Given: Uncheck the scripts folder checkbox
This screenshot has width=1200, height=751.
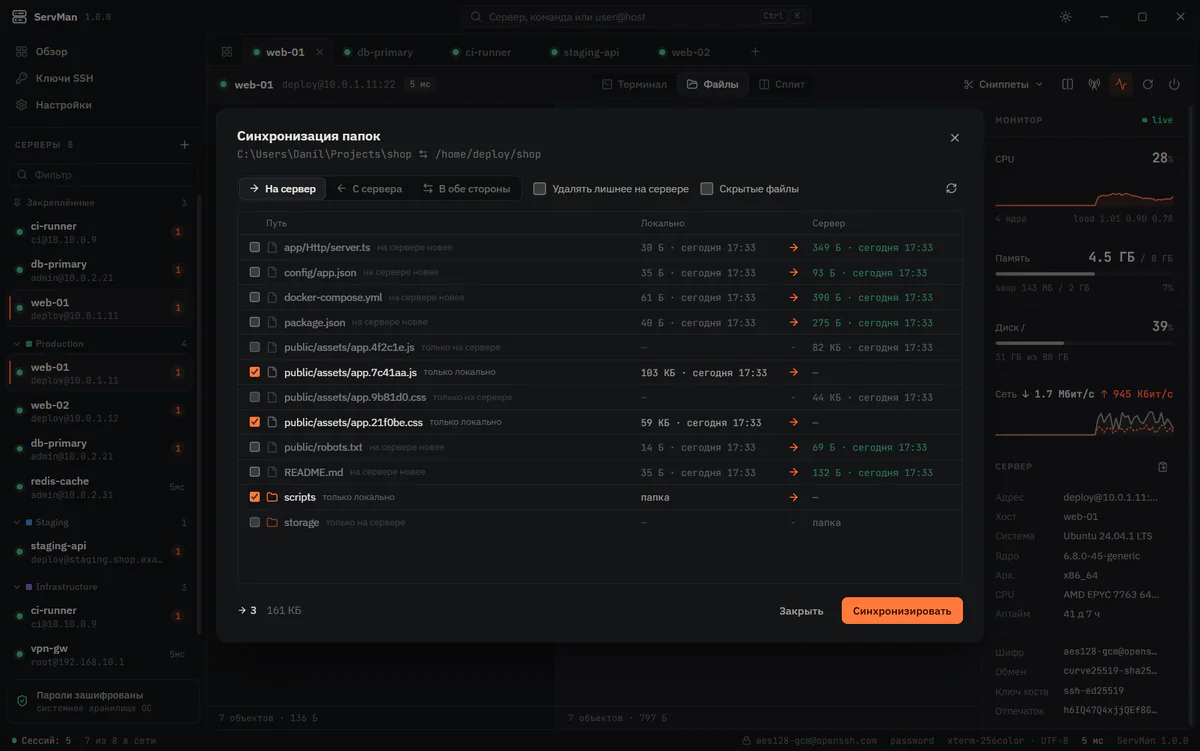Looking at the screenshot, I should pyautogui.click(x=255, y=497).
